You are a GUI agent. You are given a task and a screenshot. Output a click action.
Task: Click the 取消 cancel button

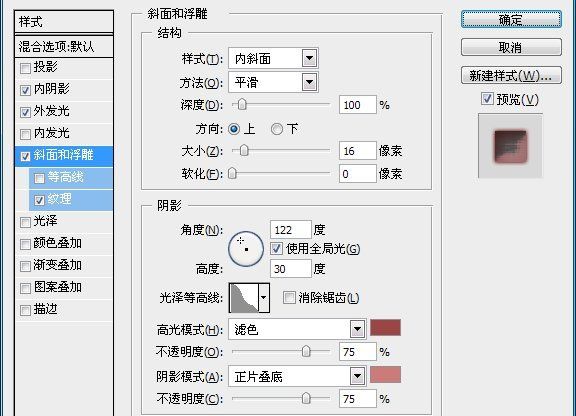click(511, 47)
